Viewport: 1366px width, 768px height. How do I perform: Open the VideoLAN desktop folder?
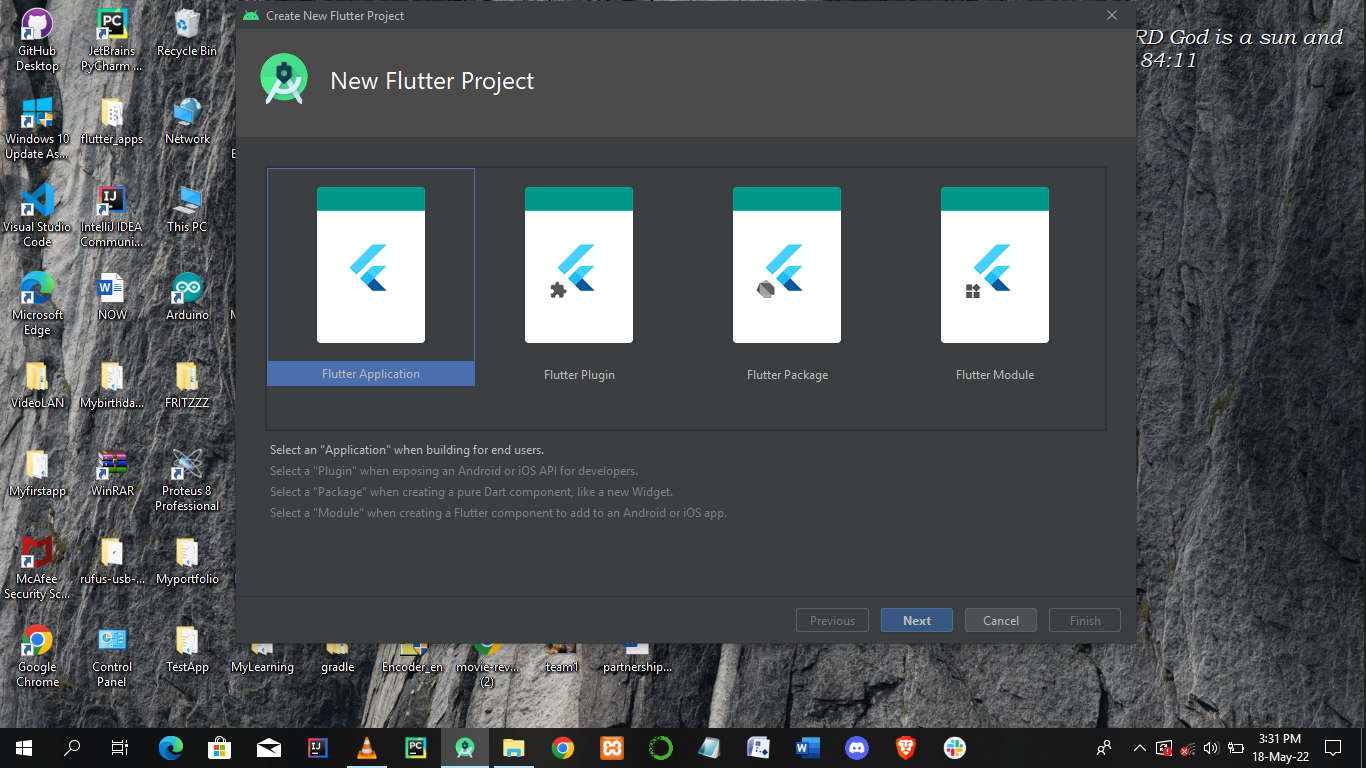(x=37, y=386)
